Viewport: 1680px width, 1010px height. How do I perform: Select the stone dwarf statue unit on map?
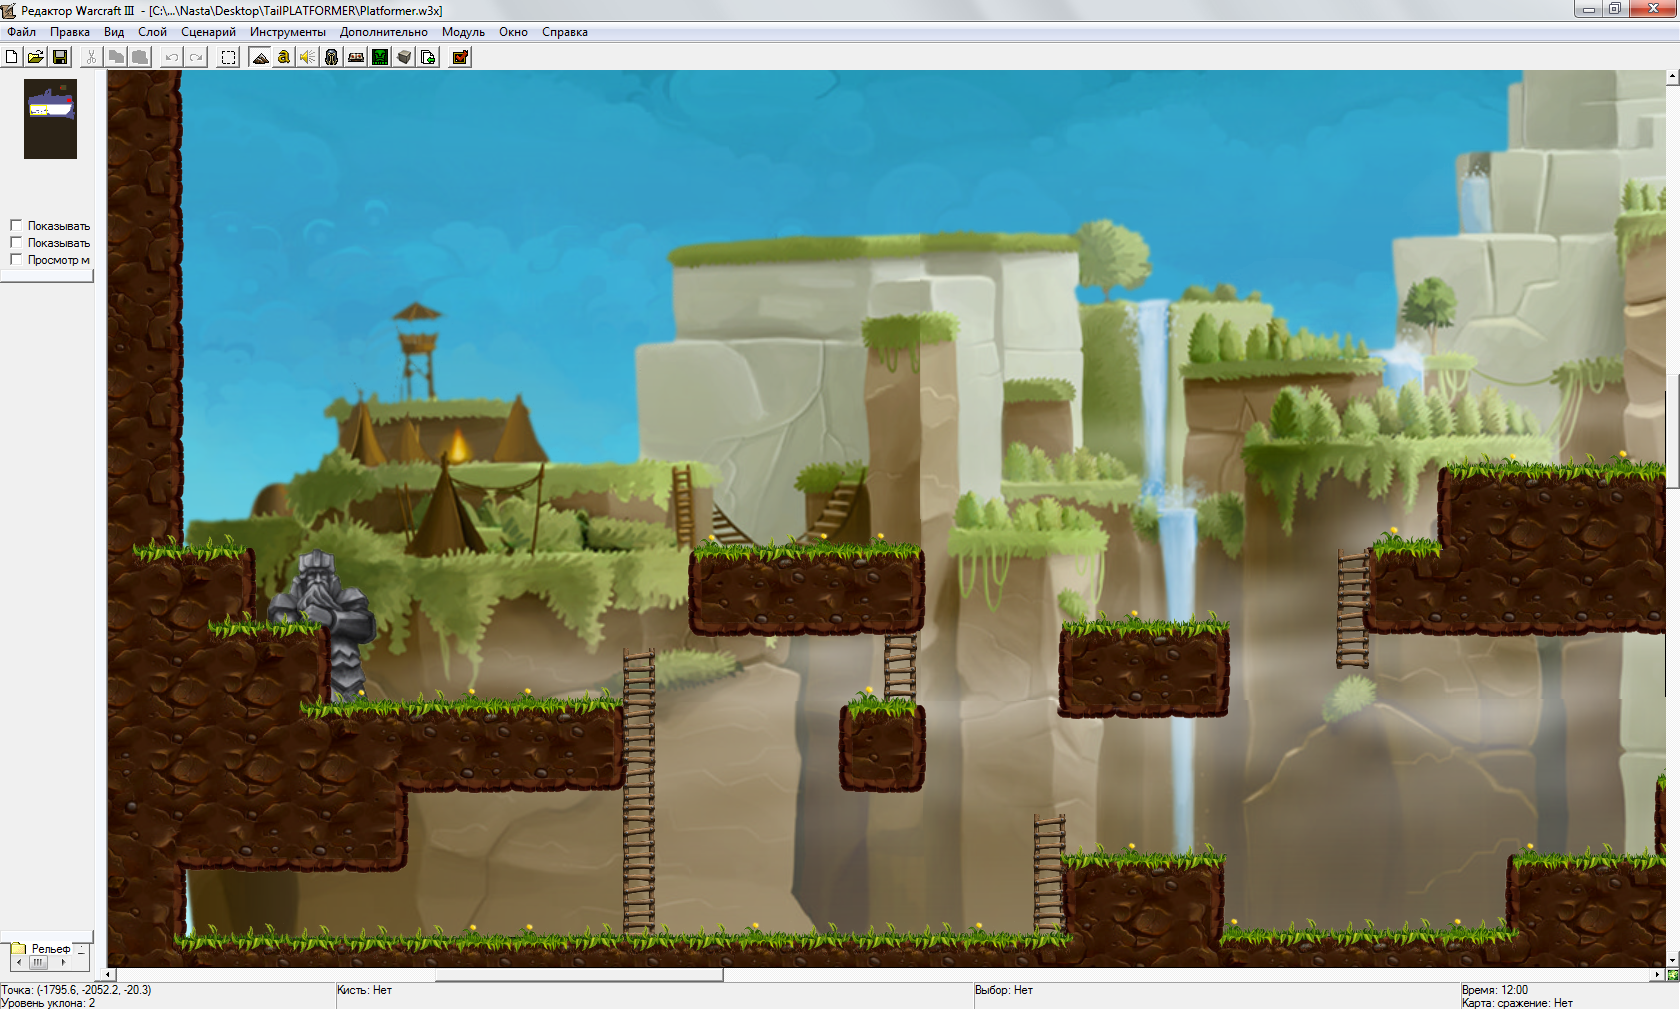pyautogui.click(x=323, y=622)
